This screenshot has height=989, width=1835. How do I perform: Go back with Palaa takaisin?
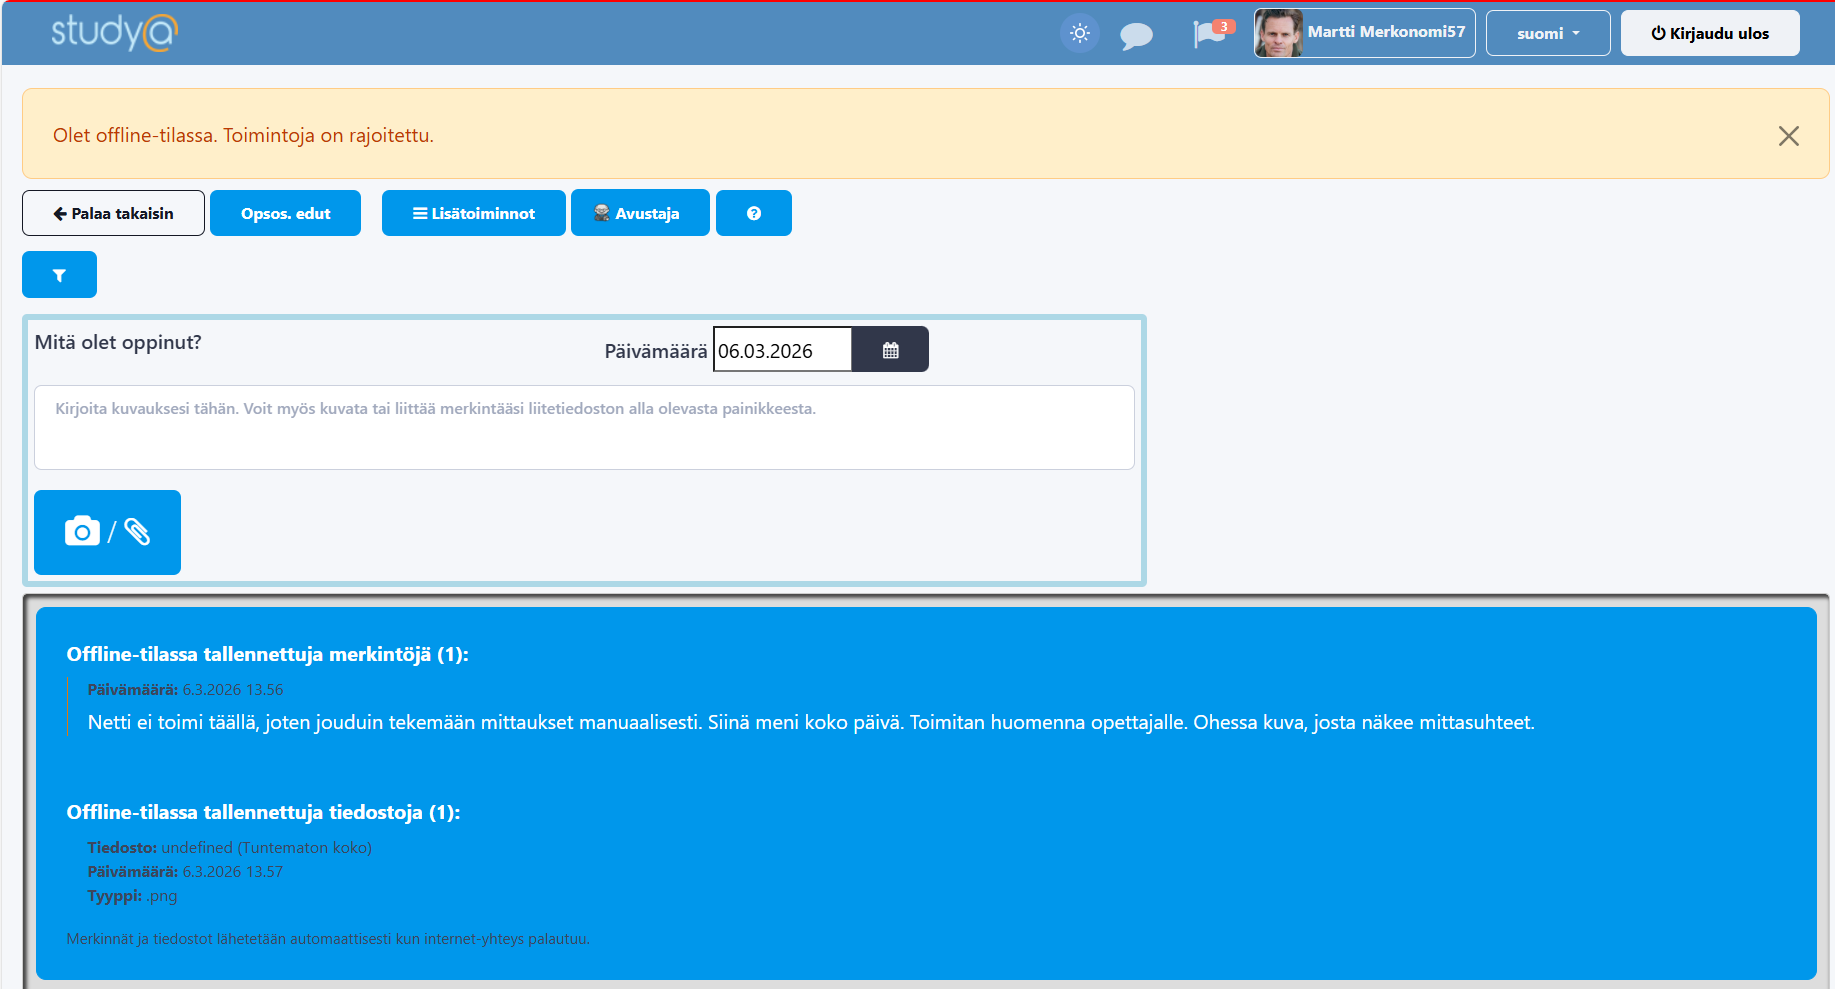tap(113, 213)
